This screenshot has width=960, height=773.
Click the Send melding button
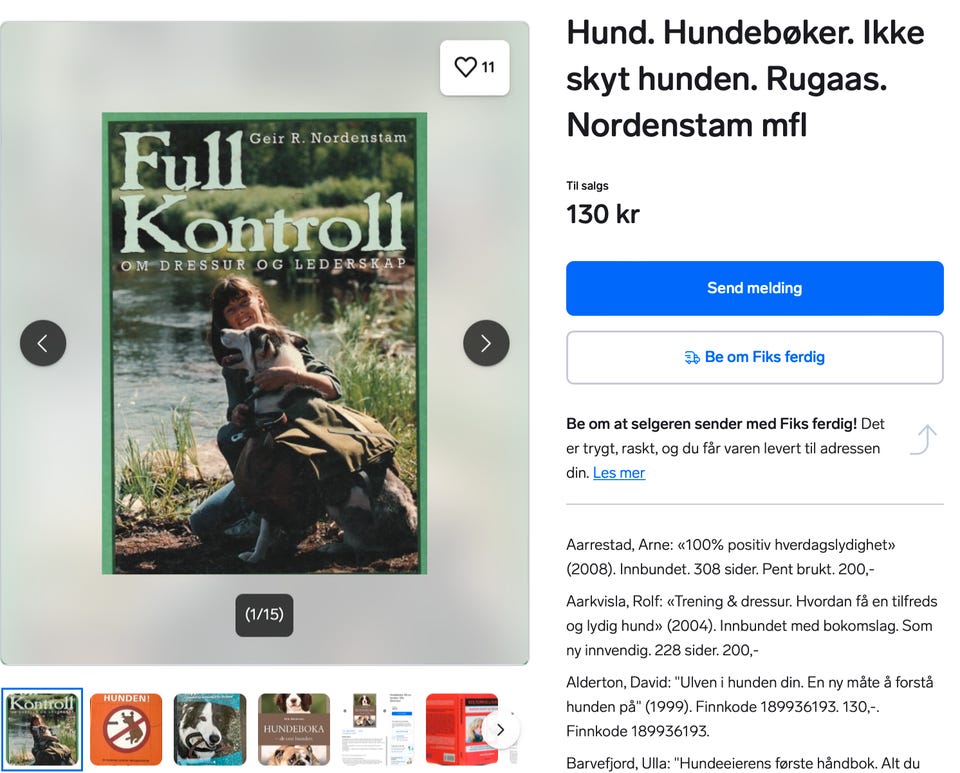pyautogui.click(x=754, y=288)
